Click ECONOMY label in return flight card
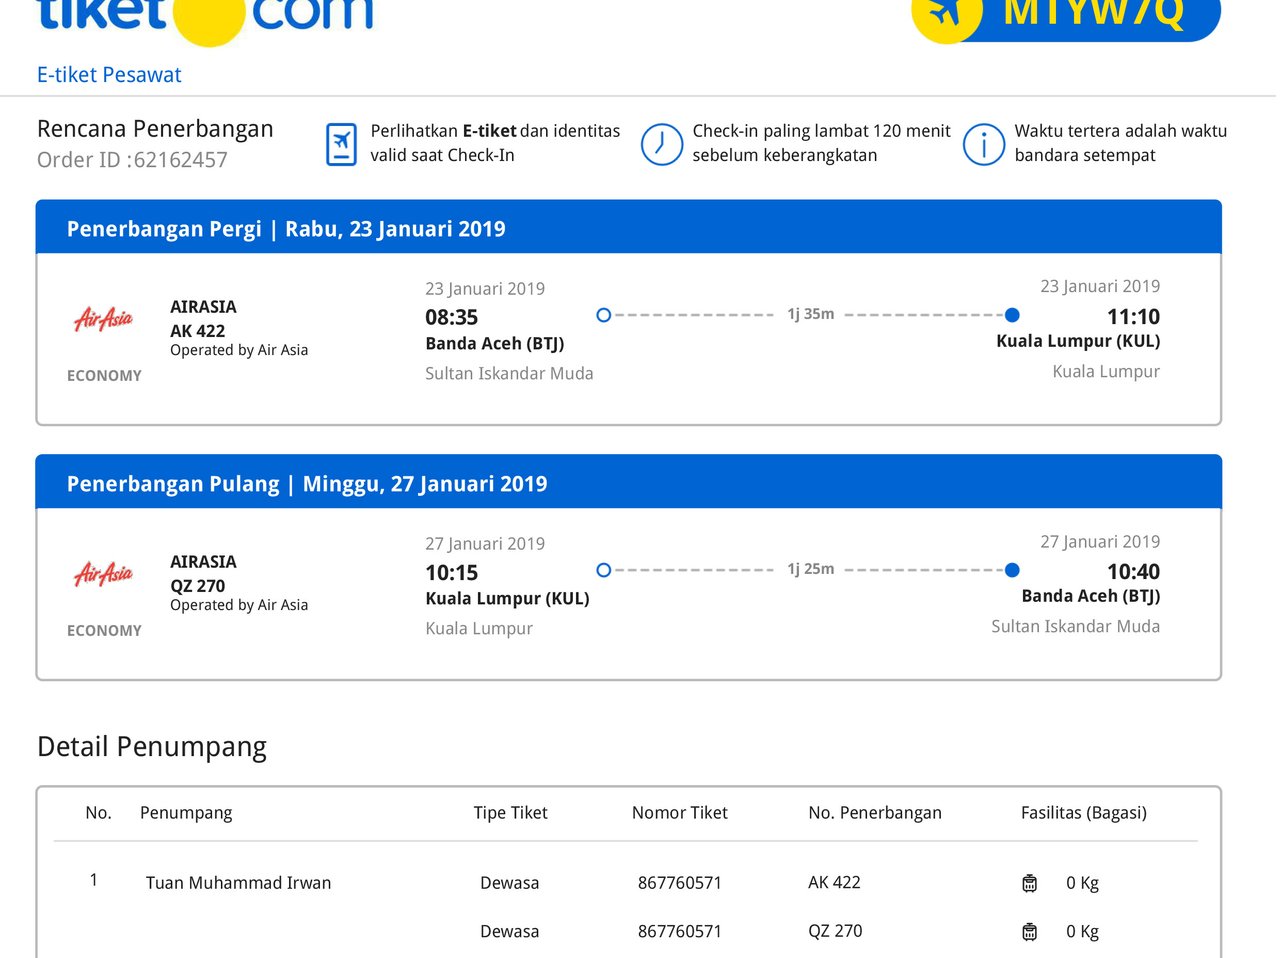Image resolution: width=1280 pixels, height=958 pixels. pyautogui.click(x=104, y=631)
